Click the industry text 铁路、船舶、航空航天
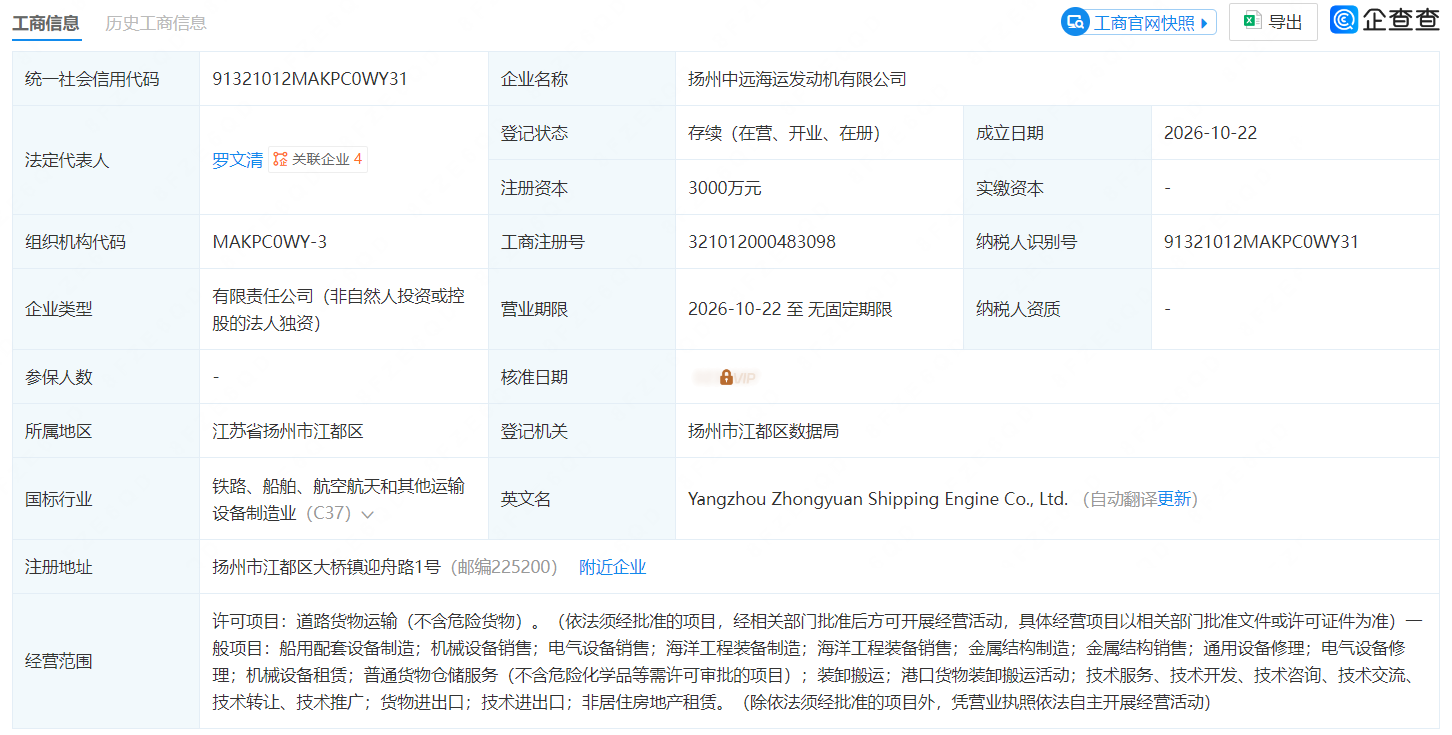The height and width of the screenshot is (735, 1452). tap(338, 500)
